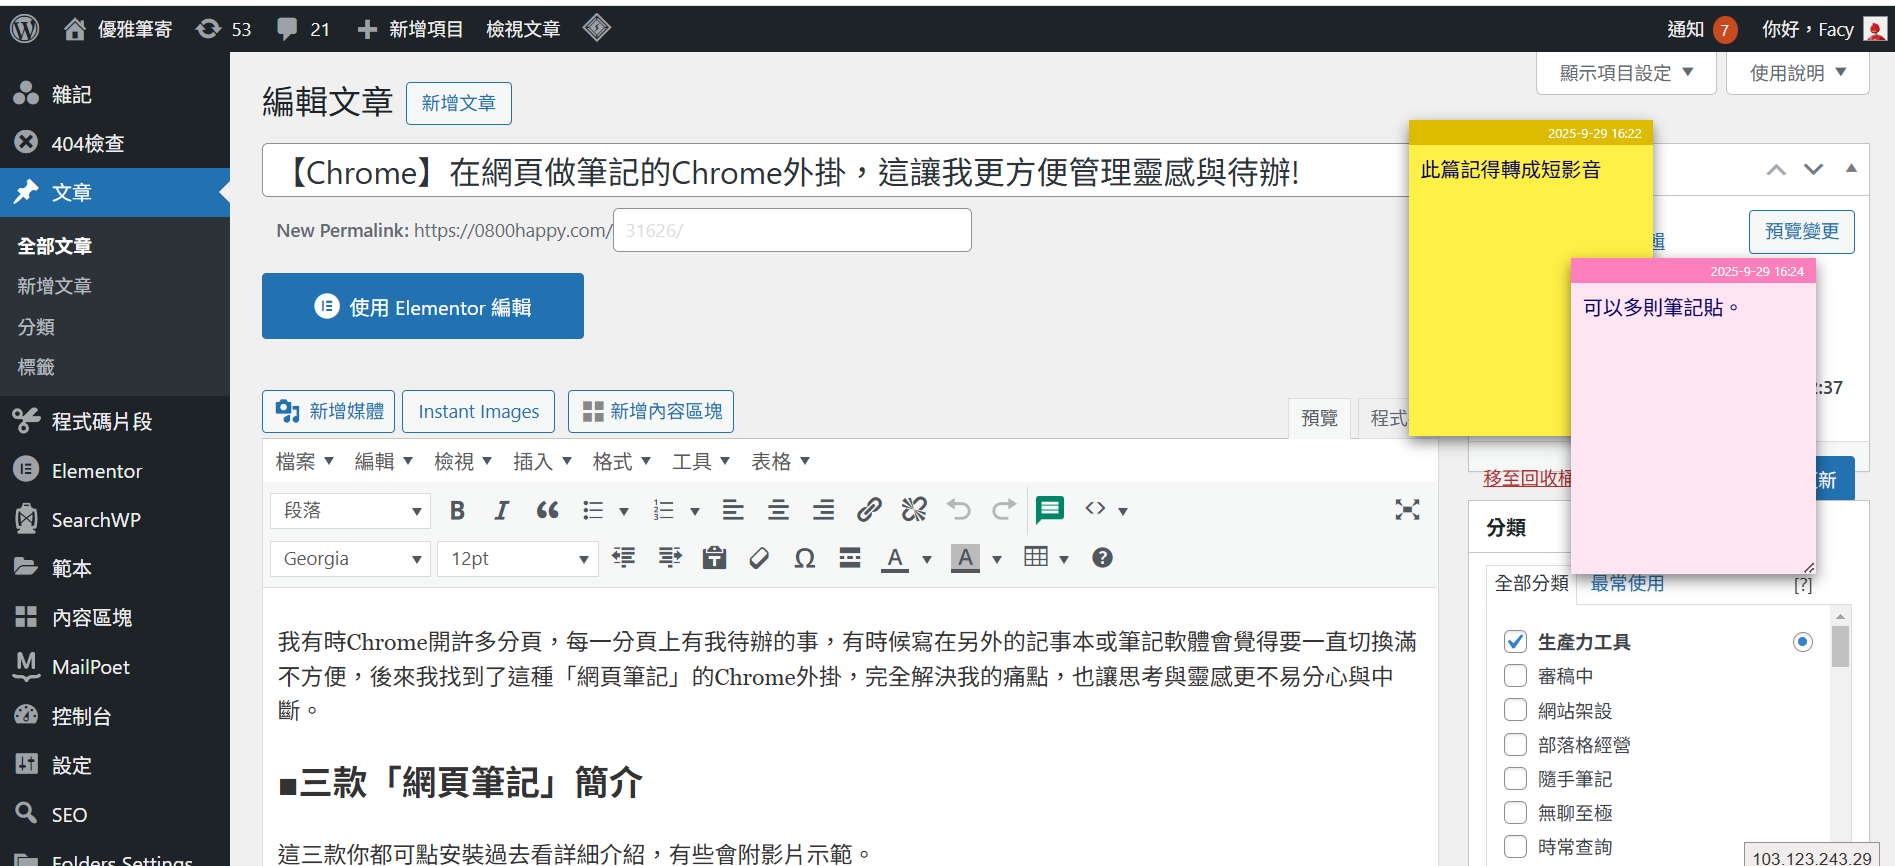Open the 編輯 editor menu
This screenshot has width=1895, height=866.
[x=383, y=461]
